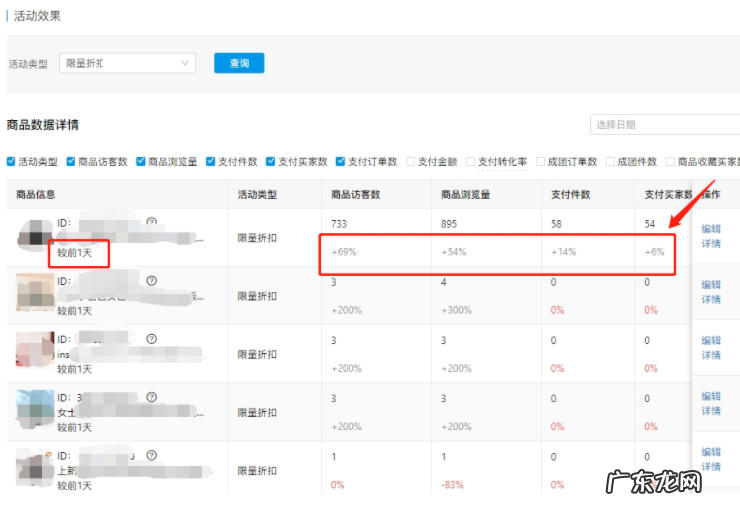This screenshot has width=740, height=511.
Task: Click 编辑 link in row with 733 visitors
Action: [x=711, y=229]
